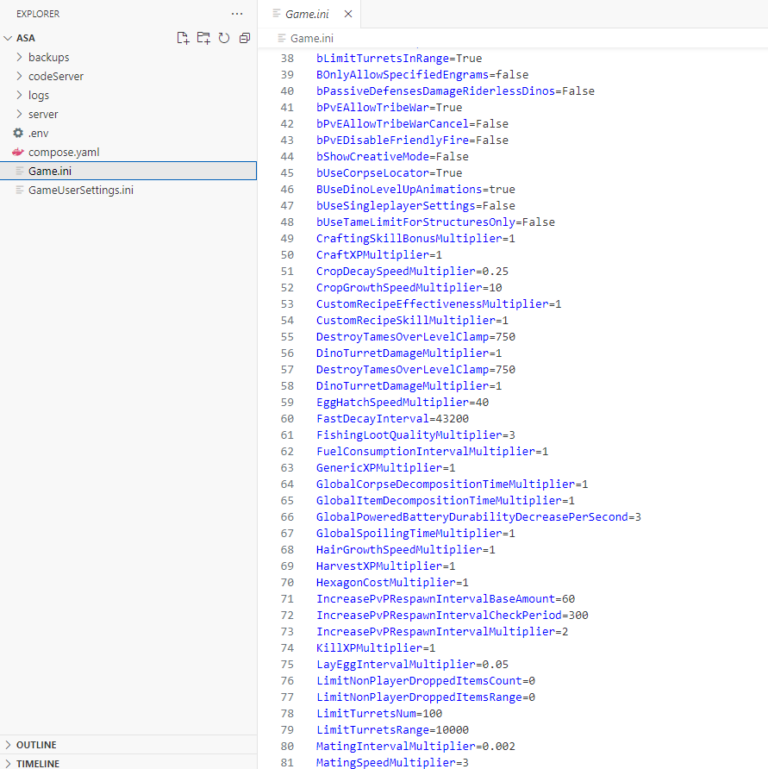Click the file icon beside GameUserSettings.ini
The image size is (768, 769).
click(18, 190)
